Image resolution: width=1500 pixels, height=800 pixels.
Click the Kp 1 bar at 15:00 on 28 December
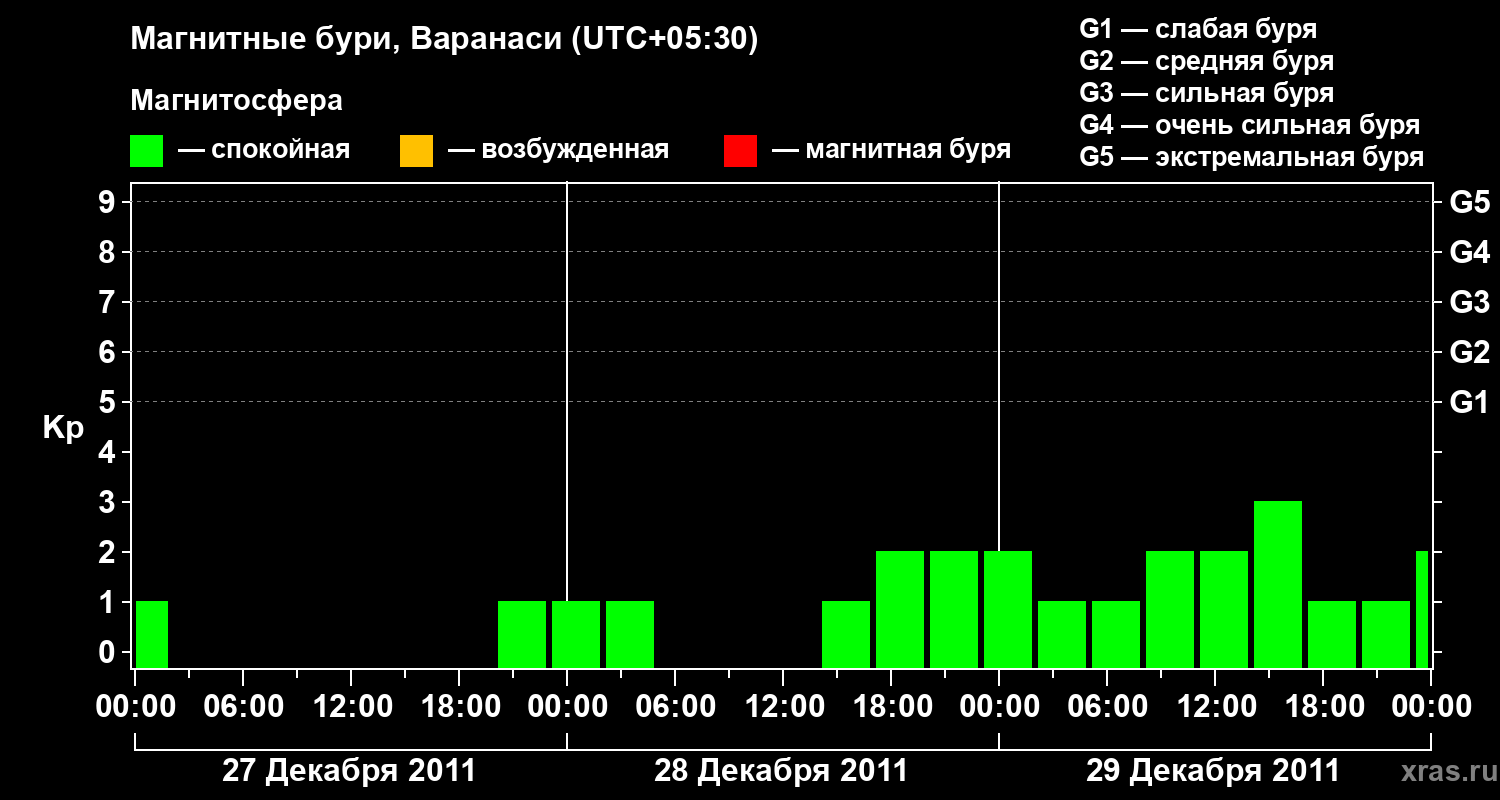point(846,634)
